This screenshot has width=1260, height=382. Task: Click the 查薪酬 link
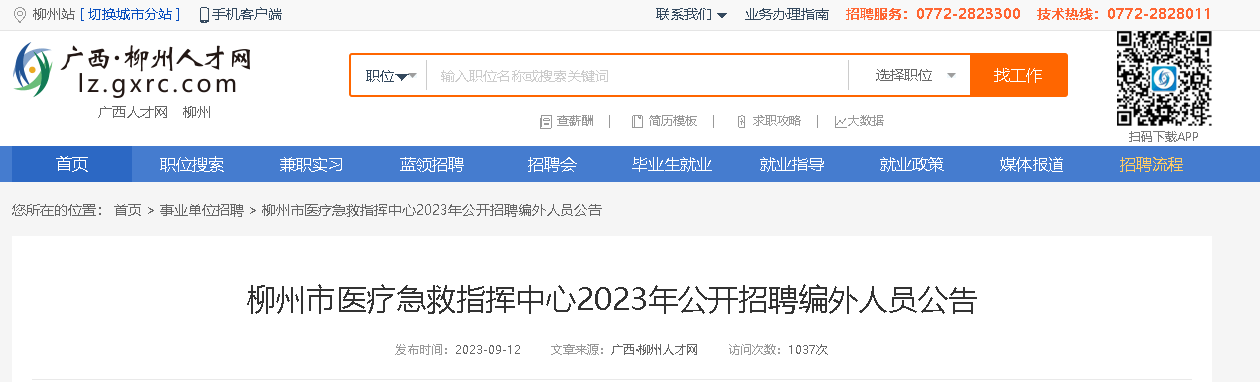[x=575, y=121]
